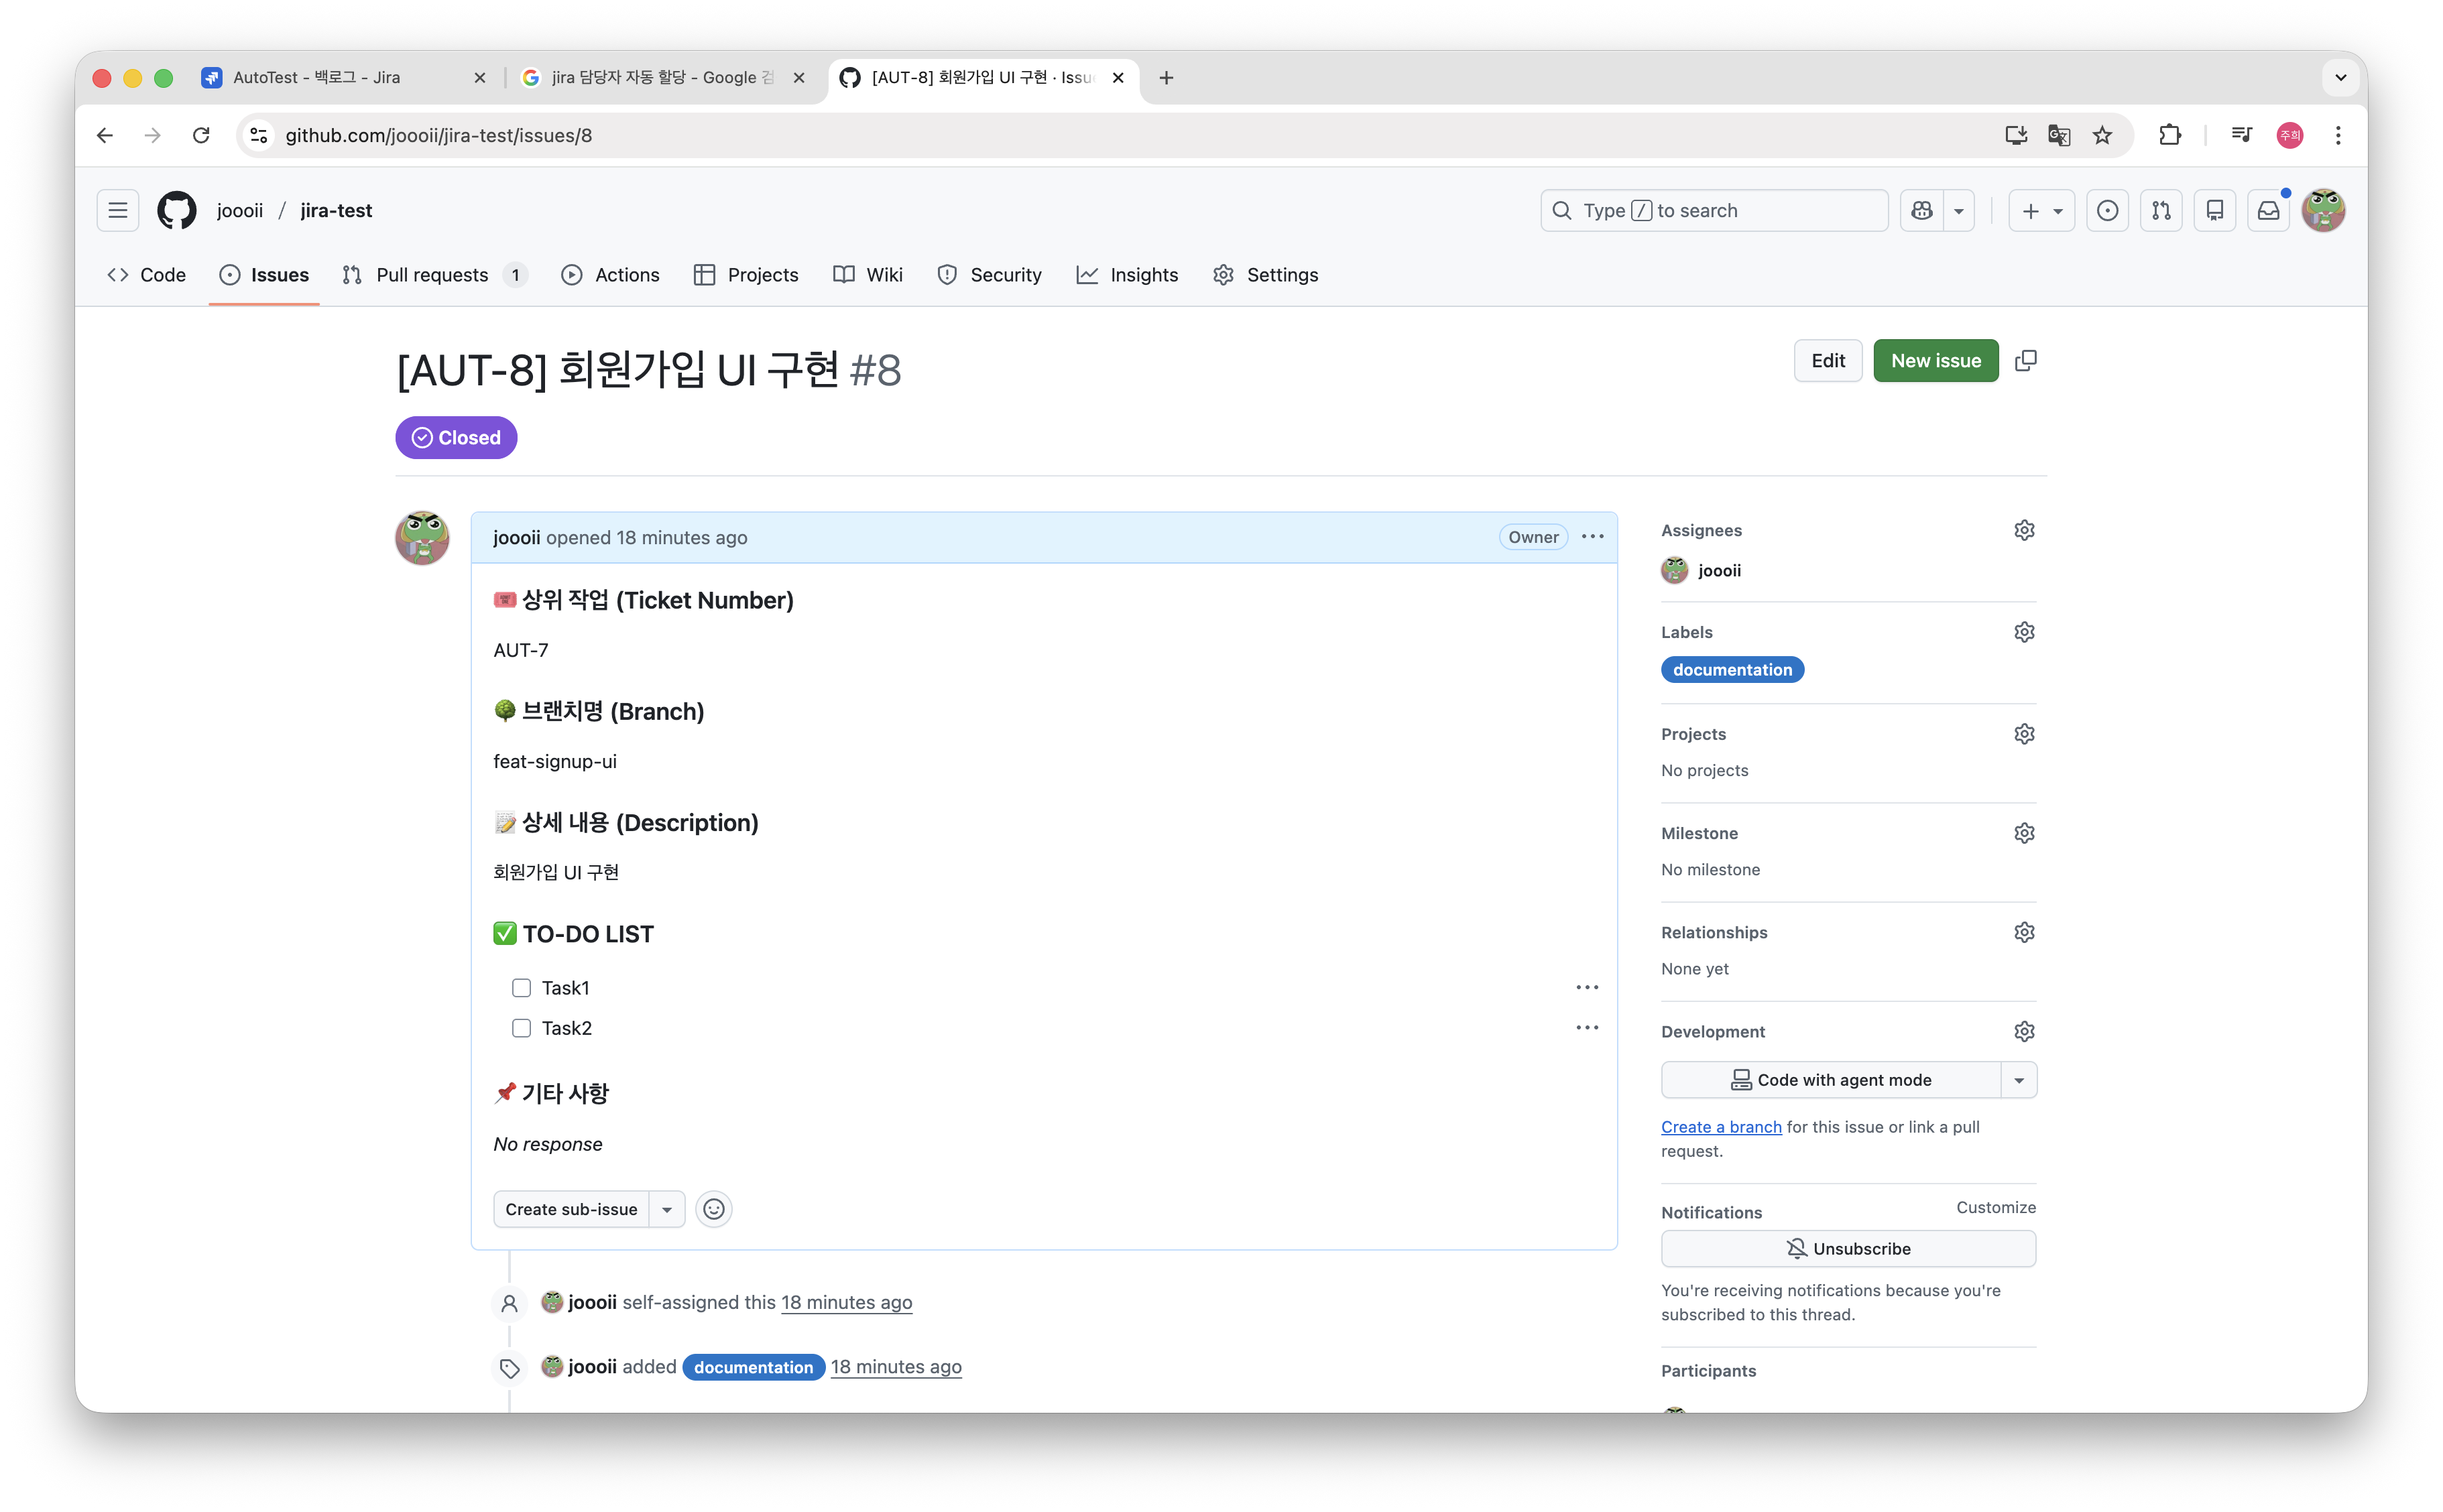Click the blue documentation label swatch
The width and height of the screenshot is (2443, 1512).
tap(1732, 670)
